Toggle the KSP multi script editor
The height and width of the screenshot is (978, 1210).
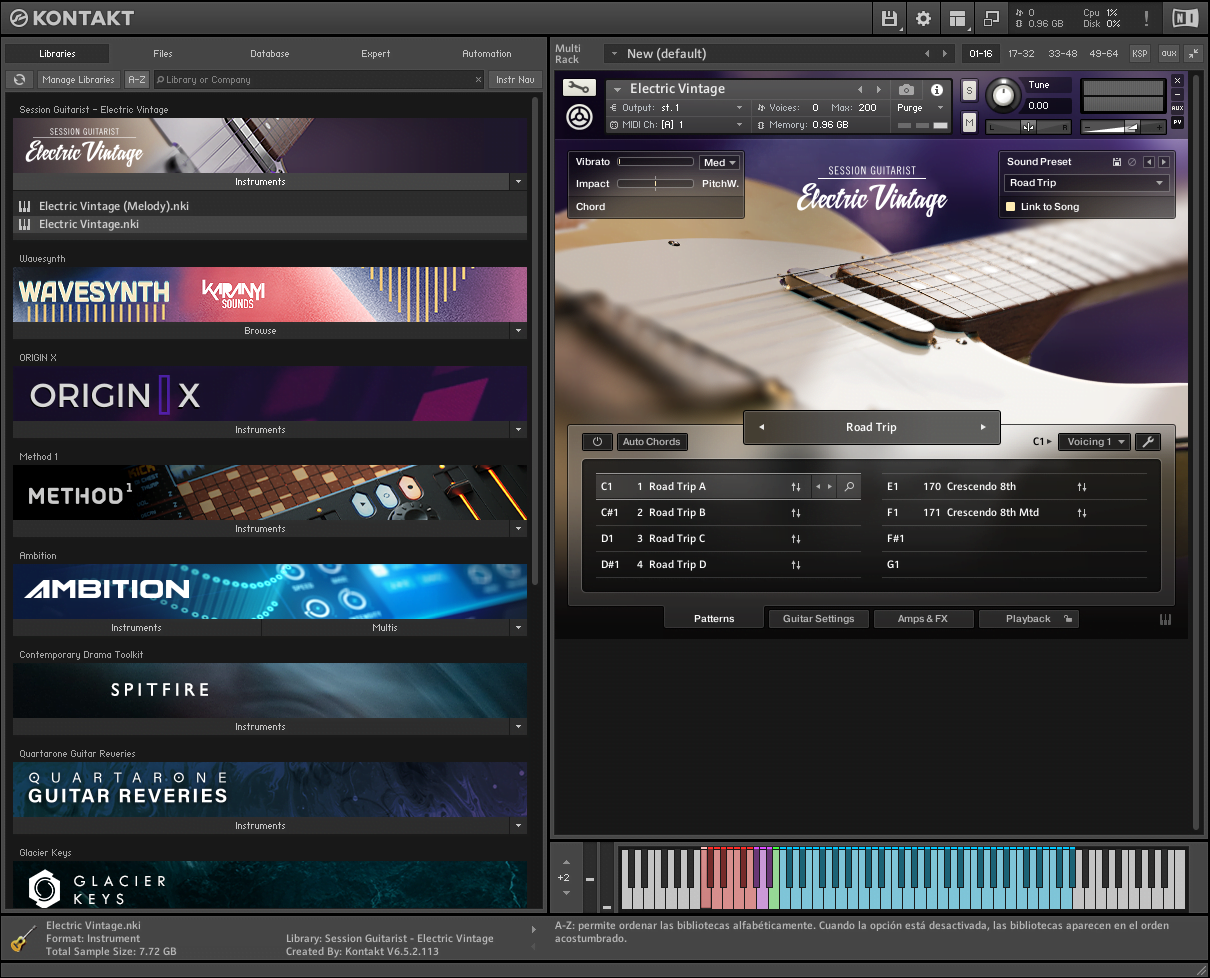pyautogui.click(x=1140, y=54)
